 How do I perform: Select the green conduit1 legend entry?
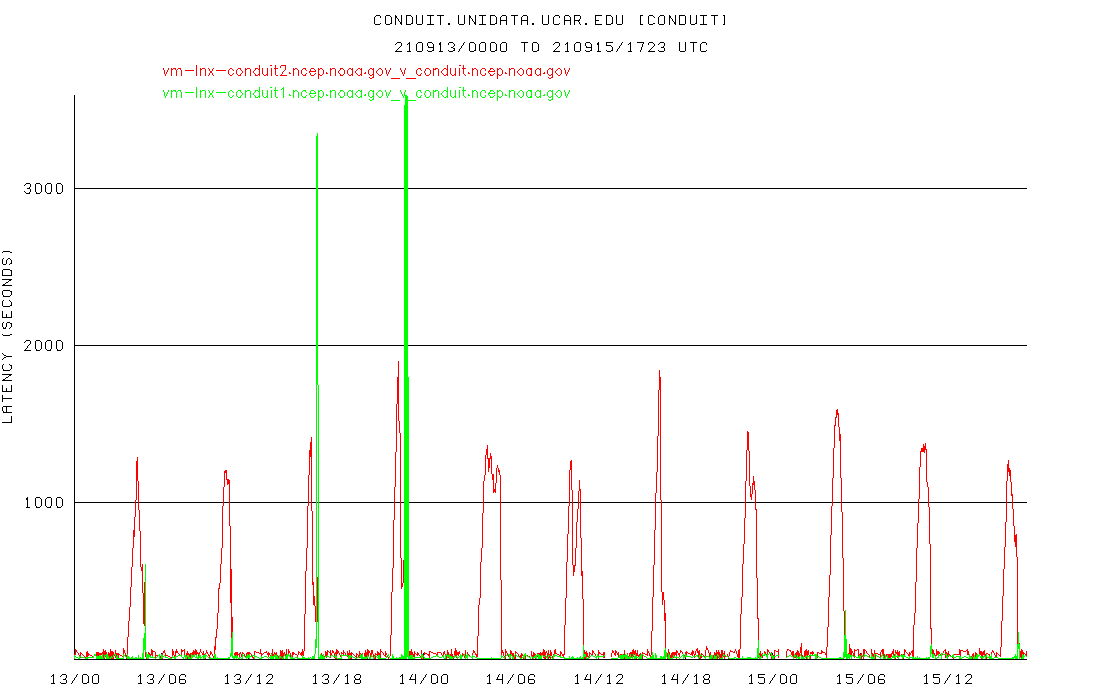[366, 93]
